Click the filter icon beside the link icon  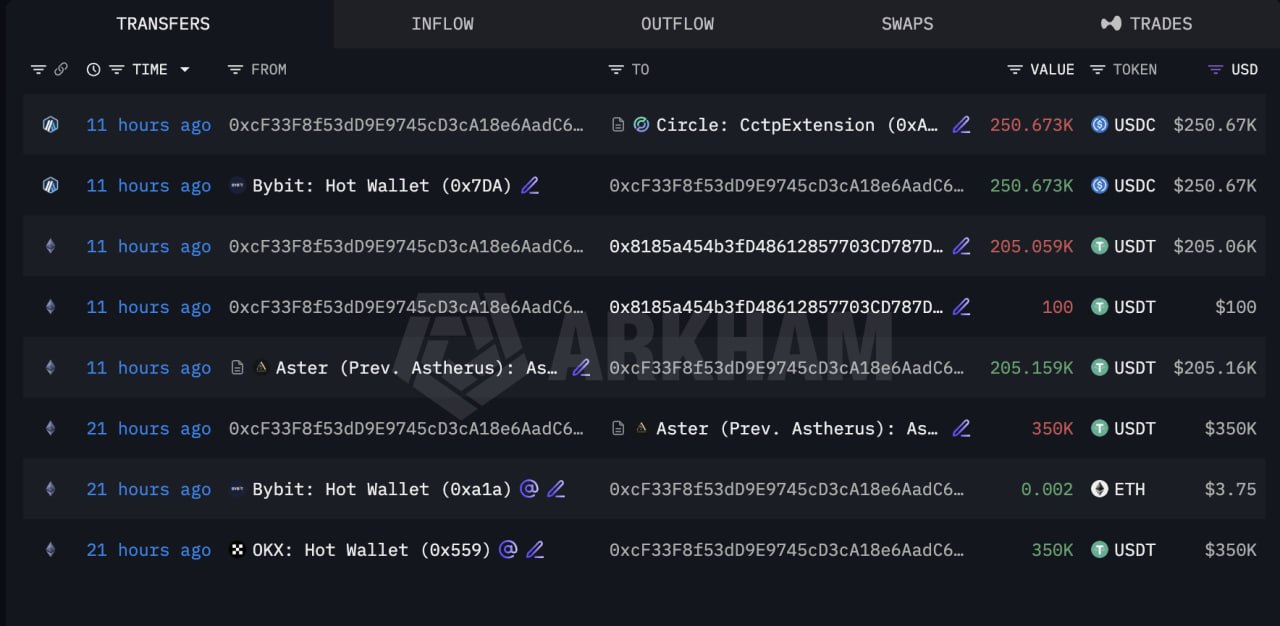click(x=38, y=69)
